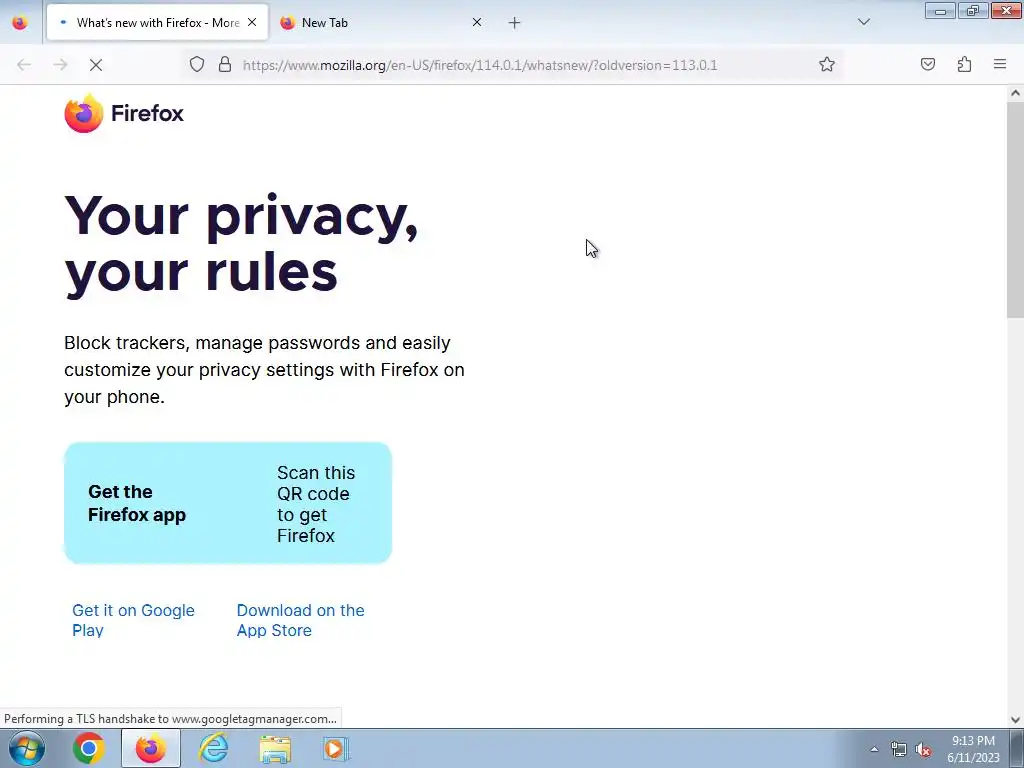Image resolution: width=1024 pixels, height=768 pixels.
Task: Click the Firefox logo on page
Action: click(124, 113)
